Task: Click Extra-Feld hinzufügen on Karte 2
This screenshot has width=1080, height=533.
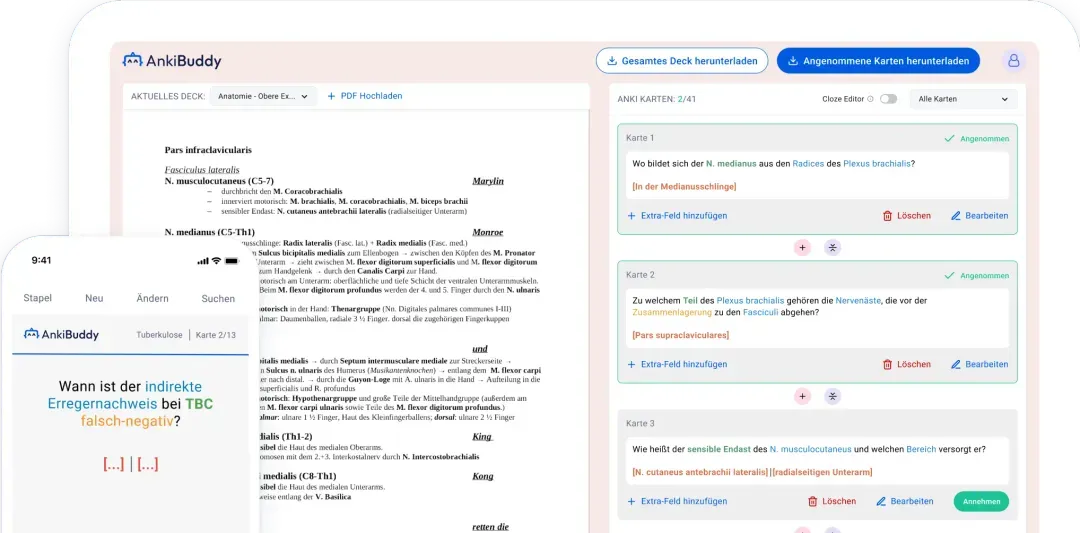Action: tap(677, 364)
